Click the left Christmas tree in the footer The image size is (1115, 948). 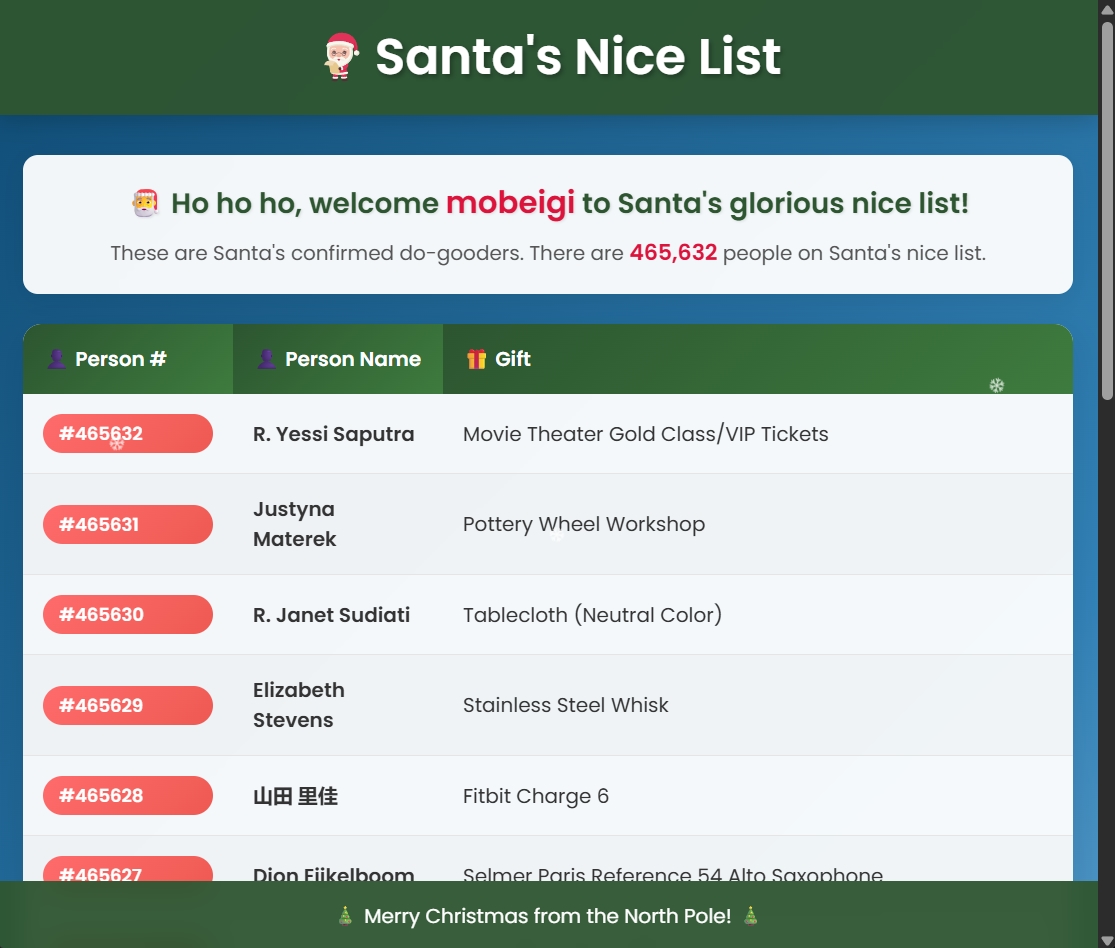(x=344, y=916)
